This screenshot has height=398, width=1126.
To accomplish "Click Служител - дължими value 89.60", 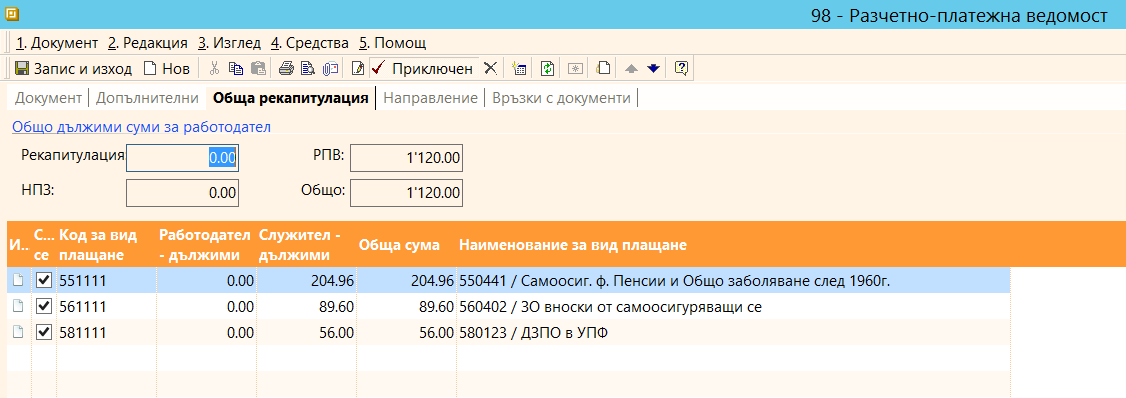I will (x=307, y=306).
